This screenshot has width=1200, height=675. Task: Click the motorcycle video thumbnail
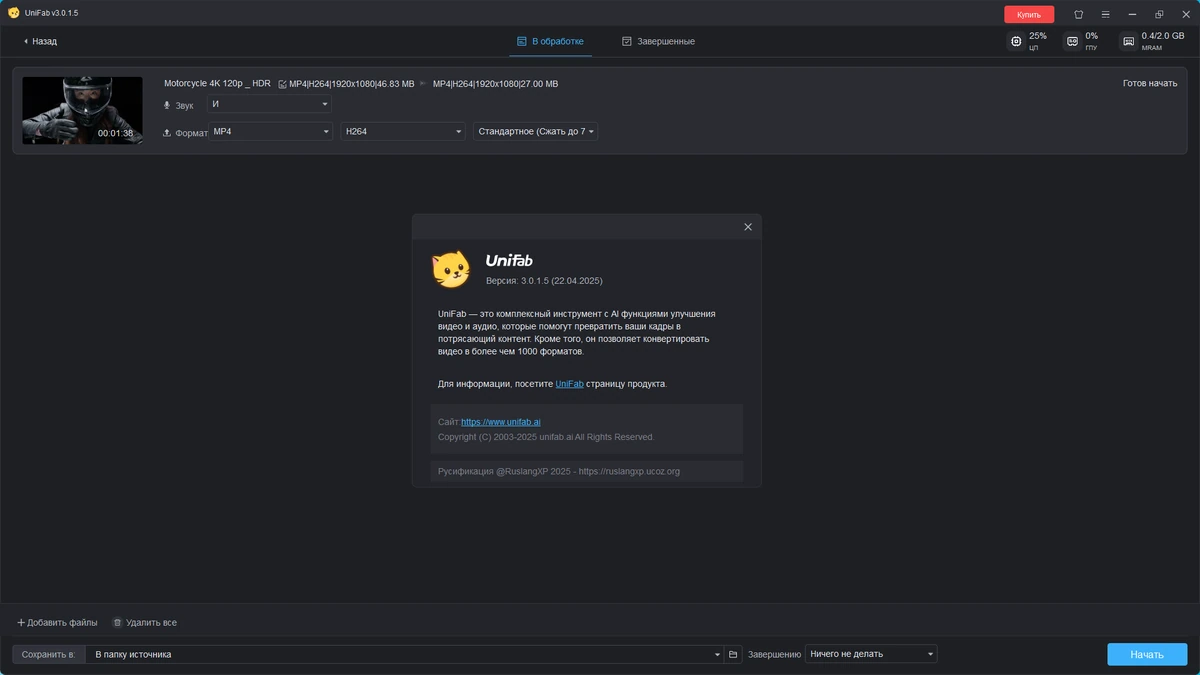[82, 110]
